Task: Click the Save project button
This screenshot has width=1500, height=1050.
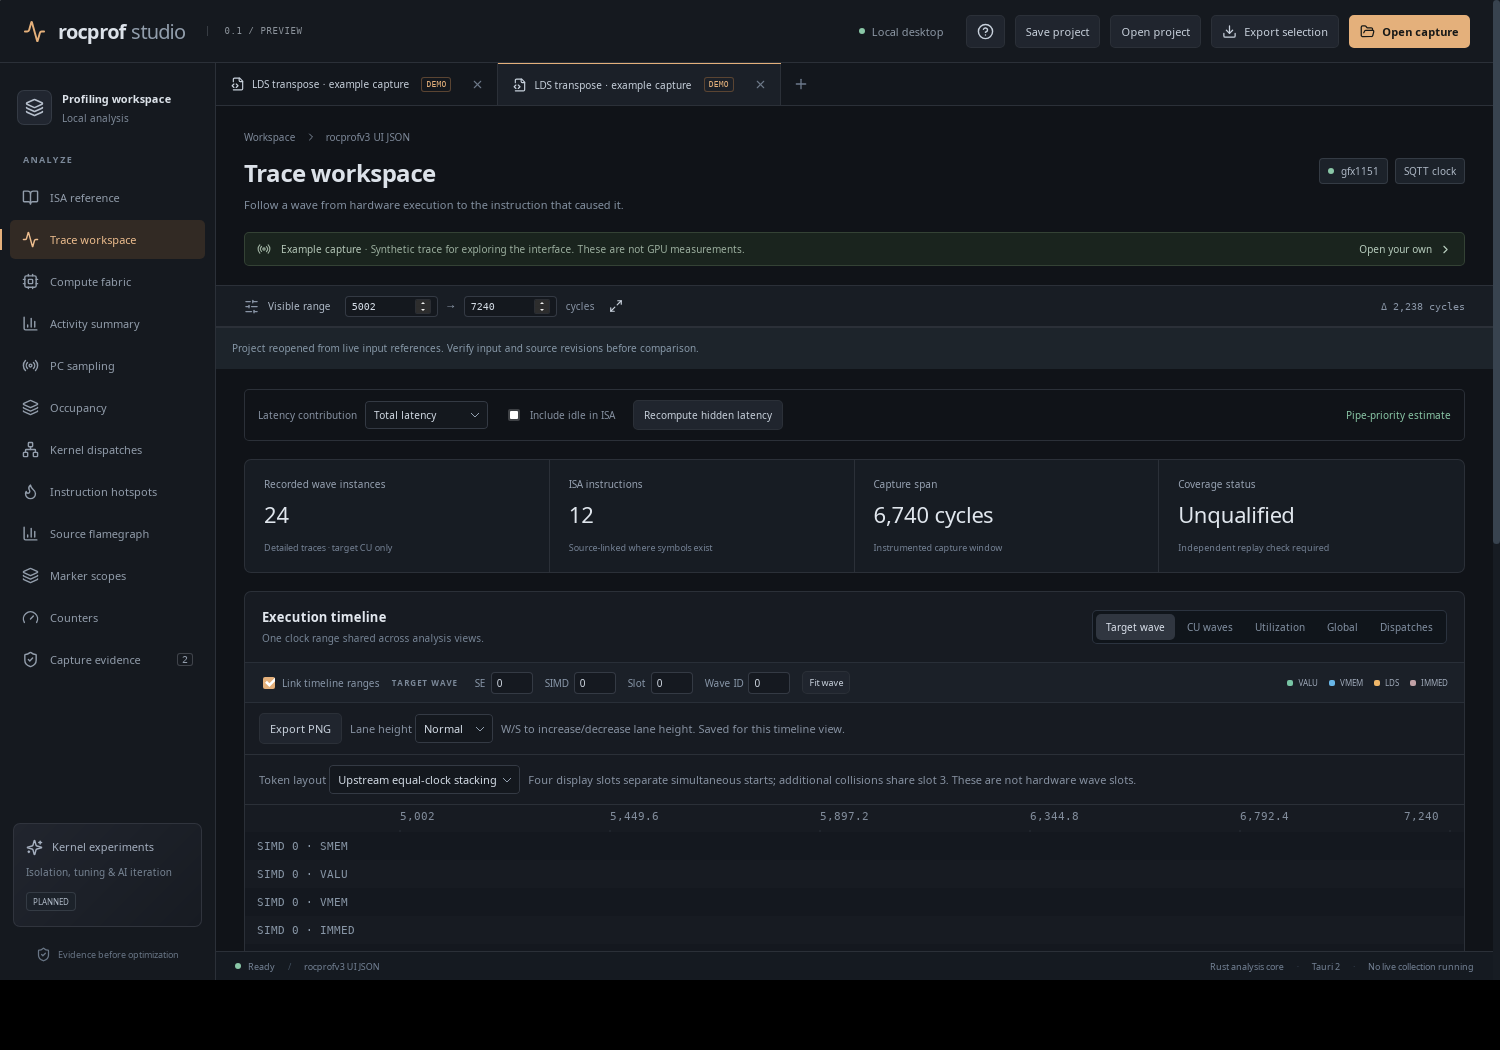Action: click(1057, 31)
